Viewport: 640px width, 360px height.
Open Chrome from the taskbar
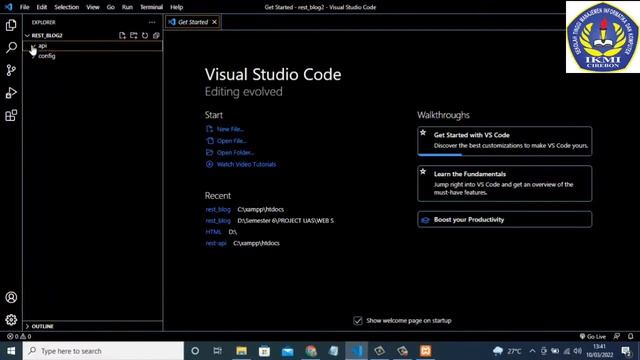tap(311, 351)
